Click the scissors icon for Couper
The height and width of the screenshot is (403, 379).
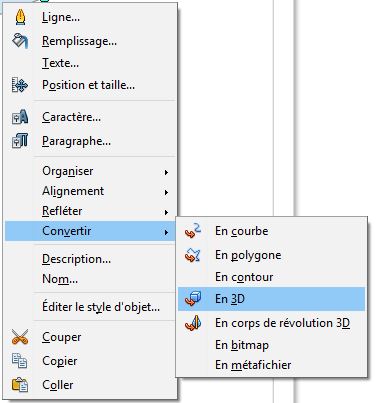pyautogui.click(x=20, y=337)
